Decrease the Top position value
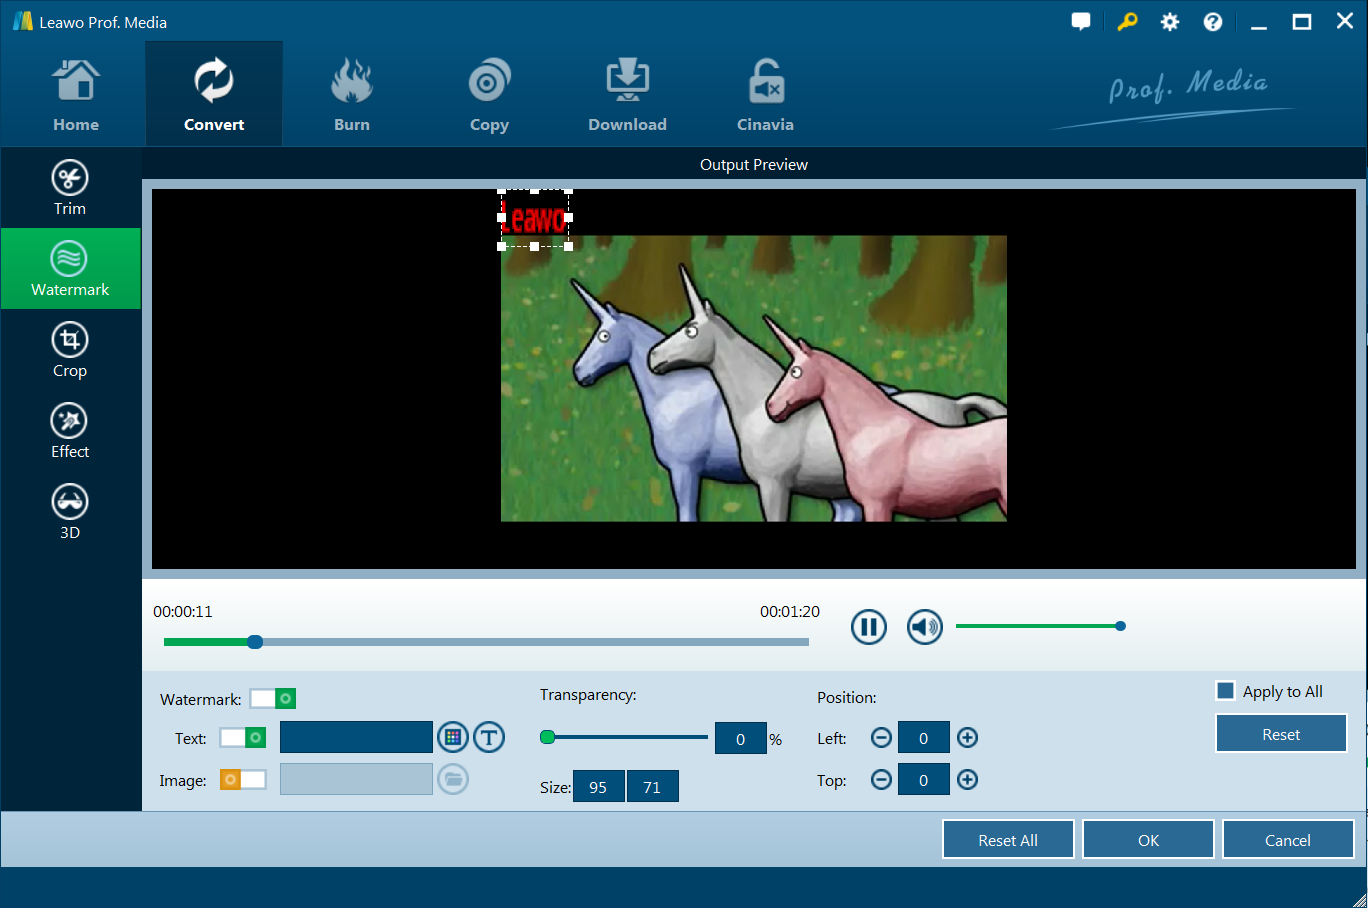 tap(881, 779)
